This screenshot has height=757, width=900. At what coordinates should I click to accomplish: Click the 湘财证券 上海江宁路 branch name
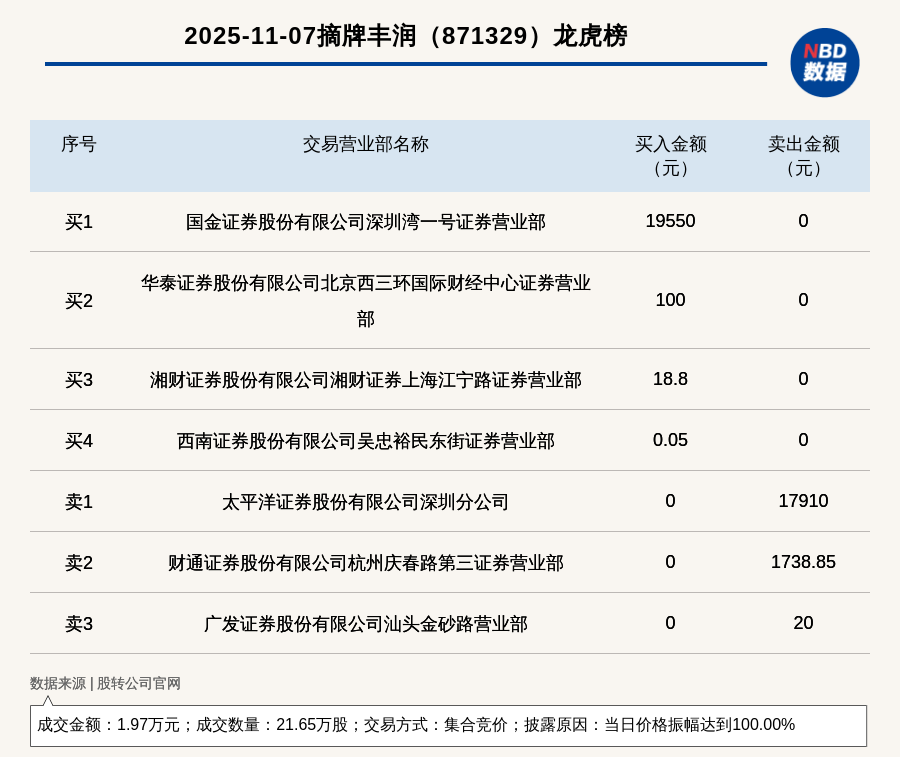tap(365, 380)
